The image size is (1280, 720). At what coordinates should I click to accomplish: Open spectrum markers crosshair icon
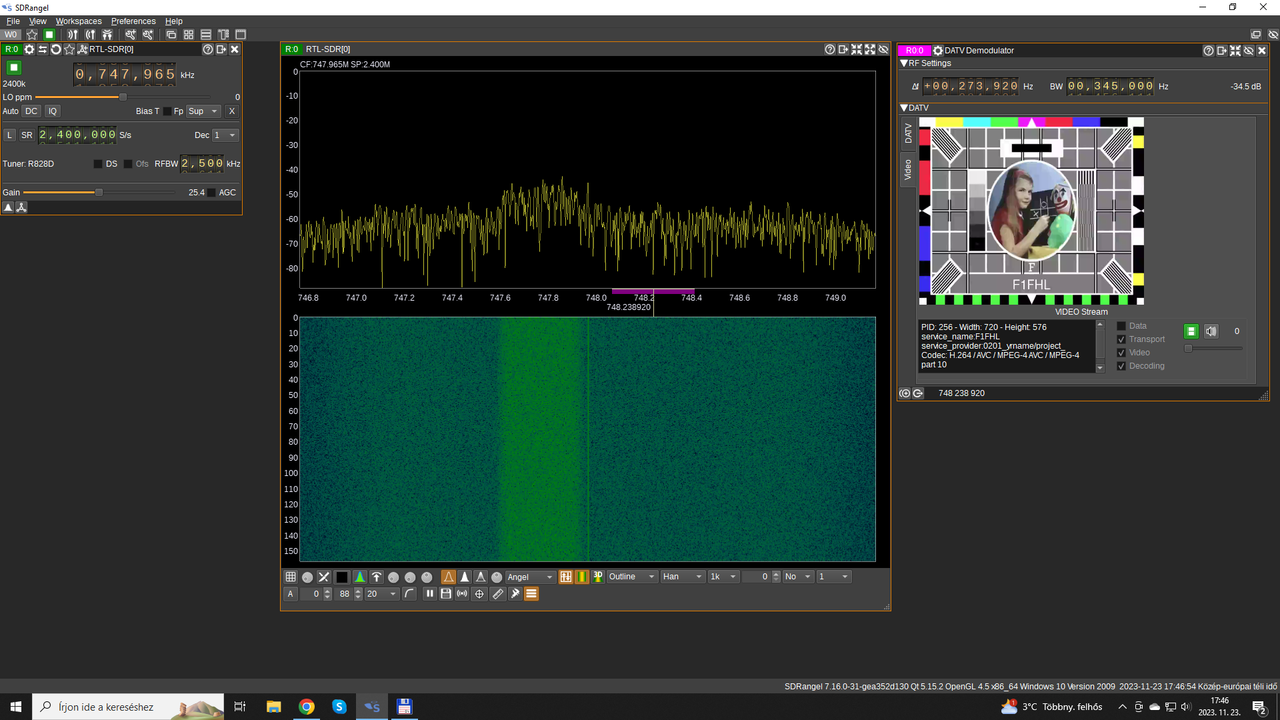[x=479, y=594]
